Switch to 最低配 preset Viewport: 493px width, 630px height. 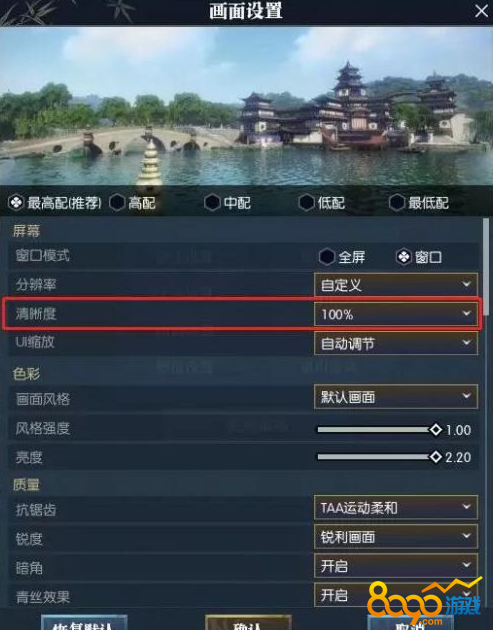[397, 202]
